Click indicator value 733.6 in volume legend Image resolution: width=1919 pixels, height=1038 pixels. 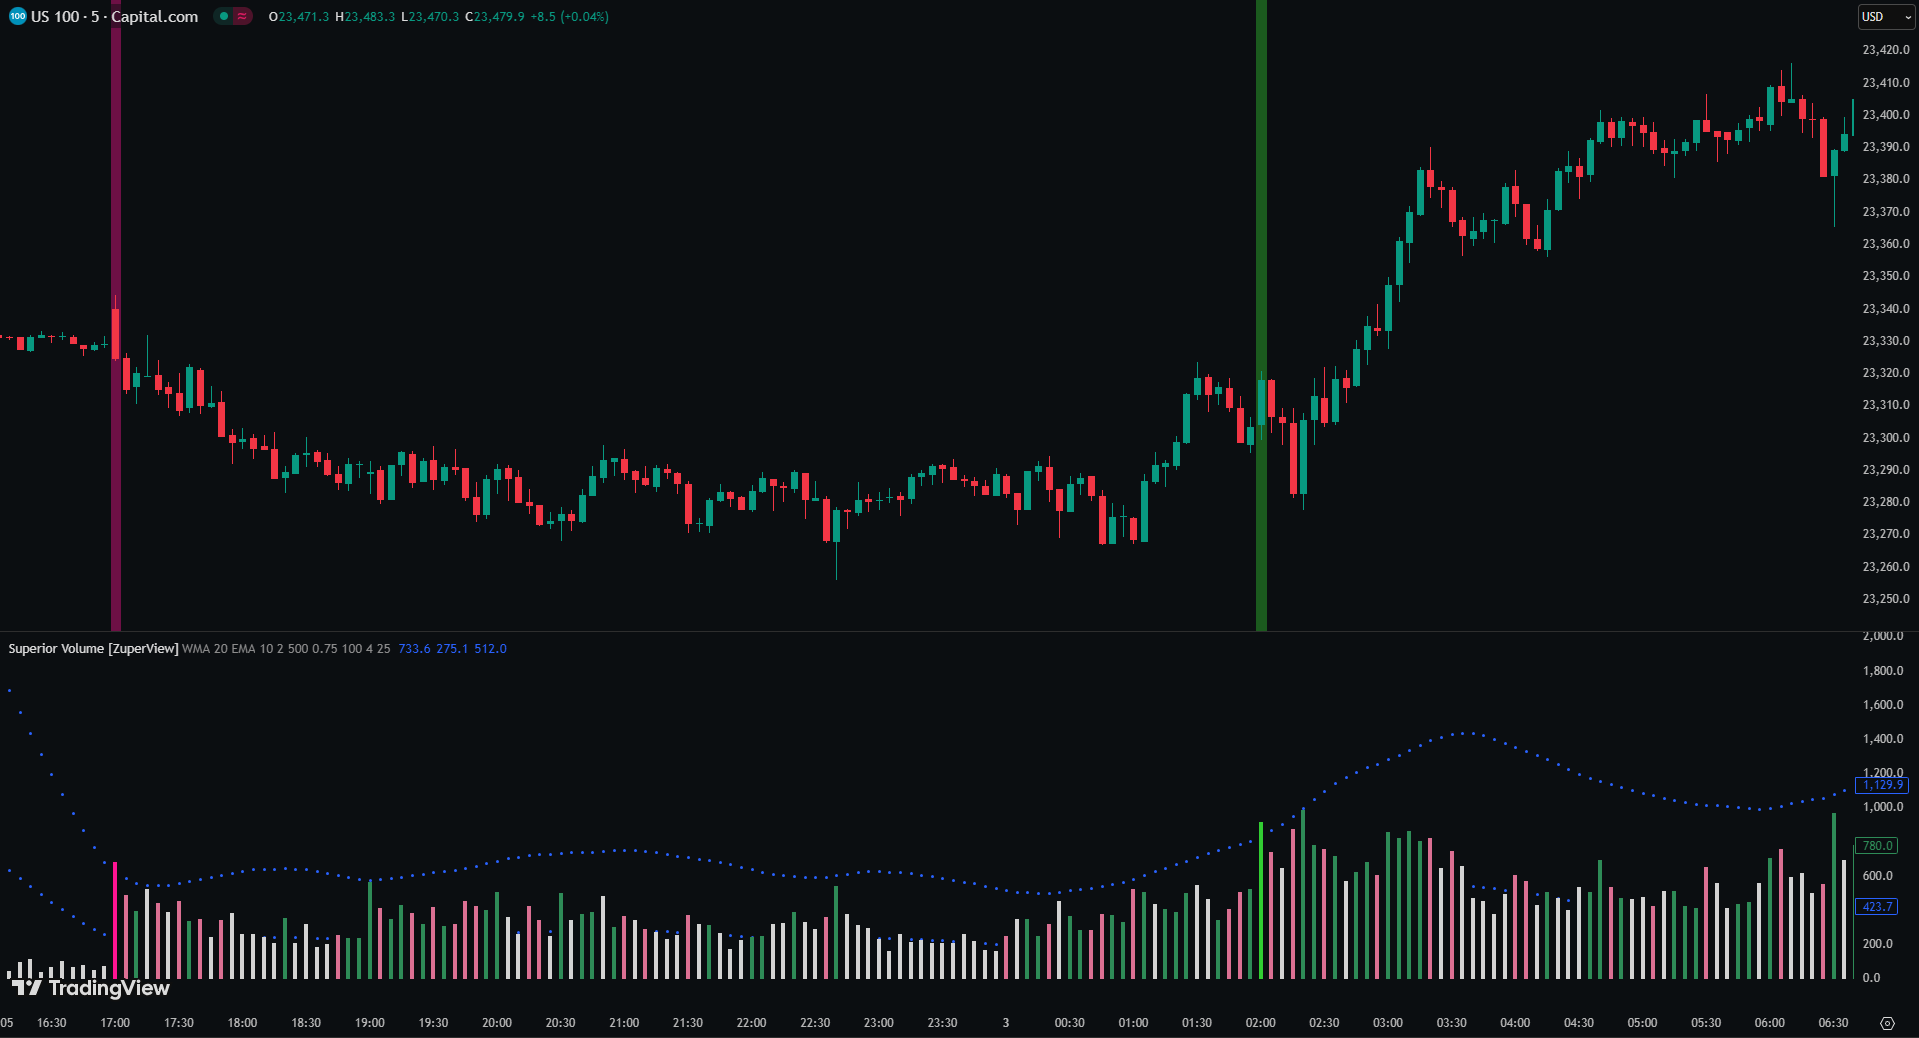[414, 649]
